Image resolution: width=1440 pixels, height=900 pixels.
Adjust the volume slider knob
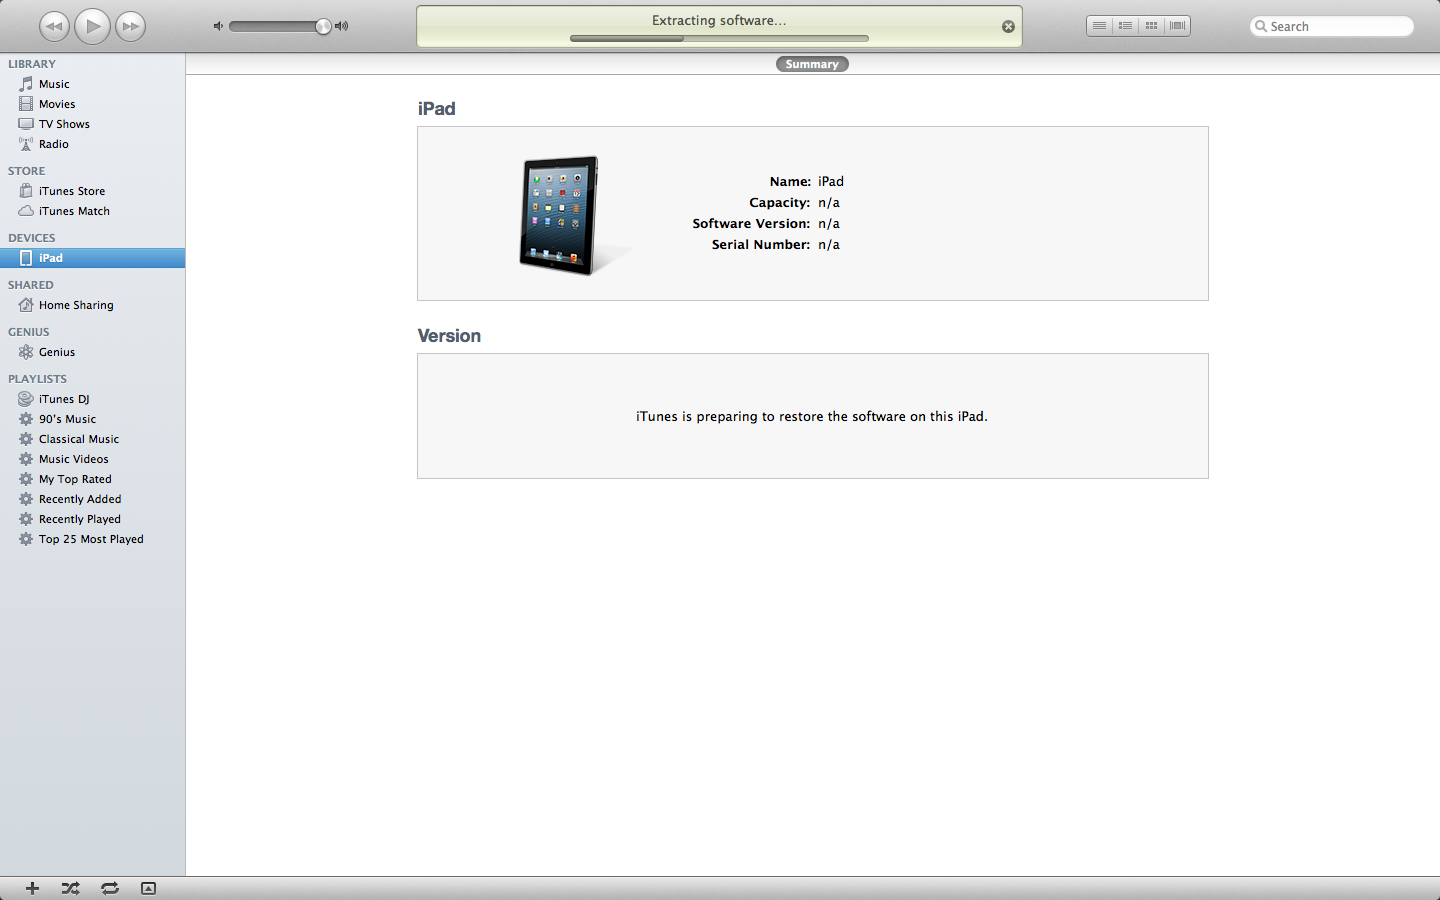coord(323,26)
